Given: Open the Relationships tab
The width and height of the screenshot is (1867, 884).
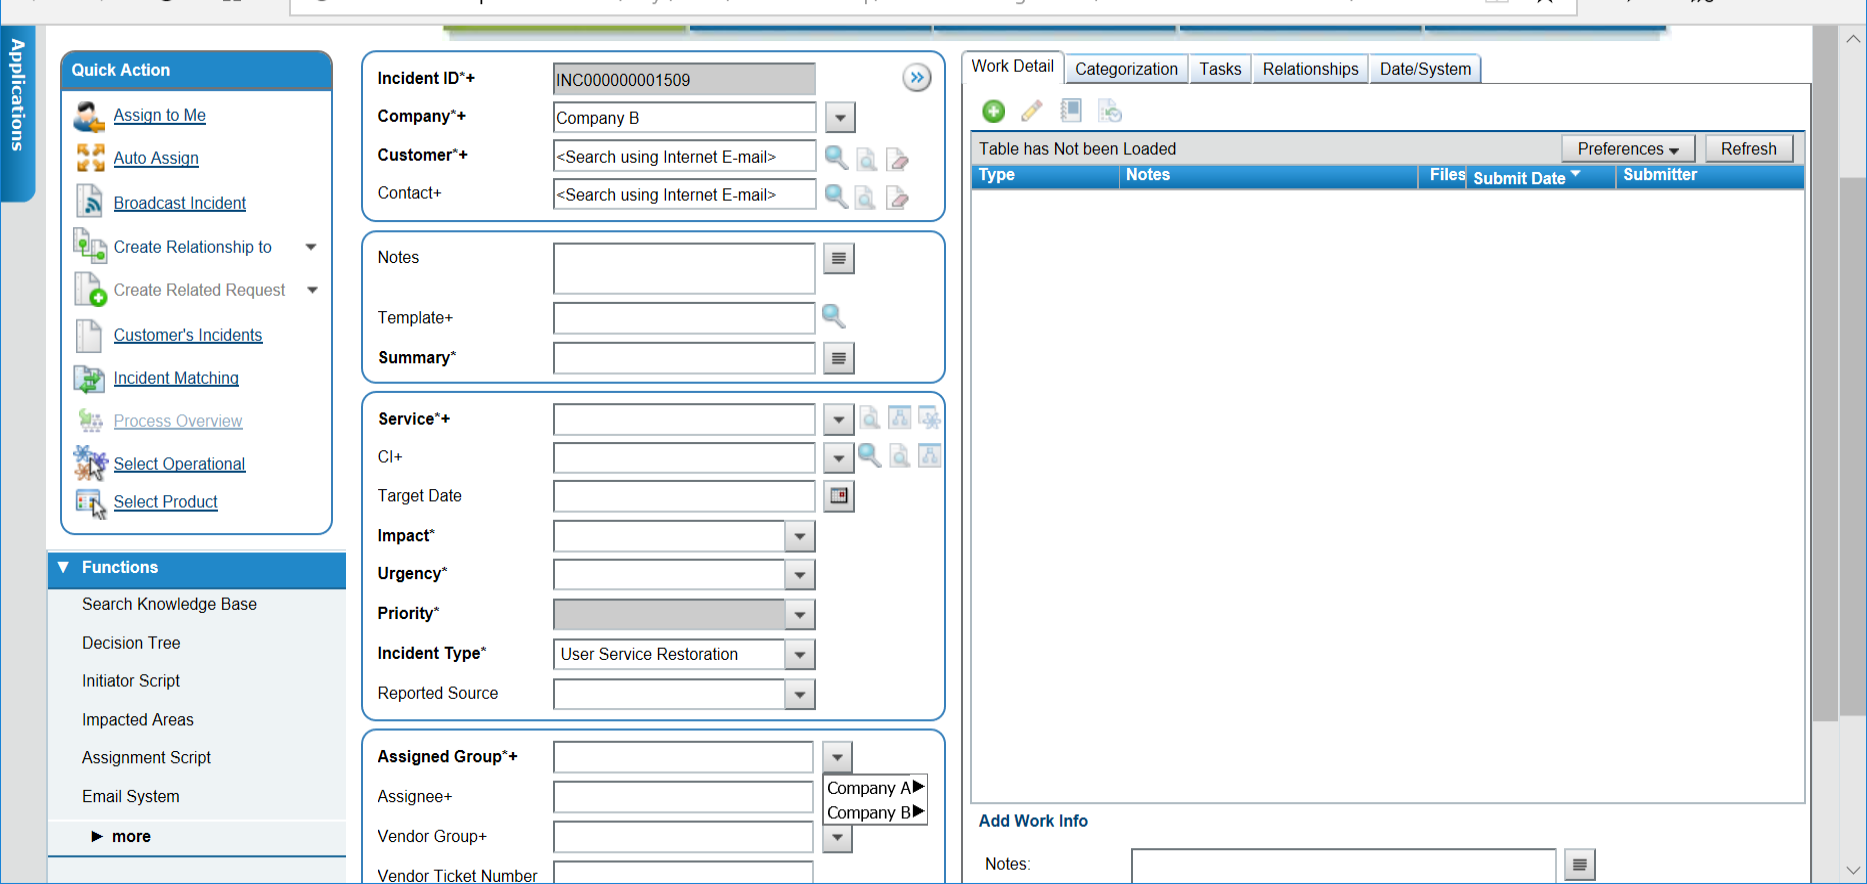Looking at the screenshot, I should [x=1310, y=69].
